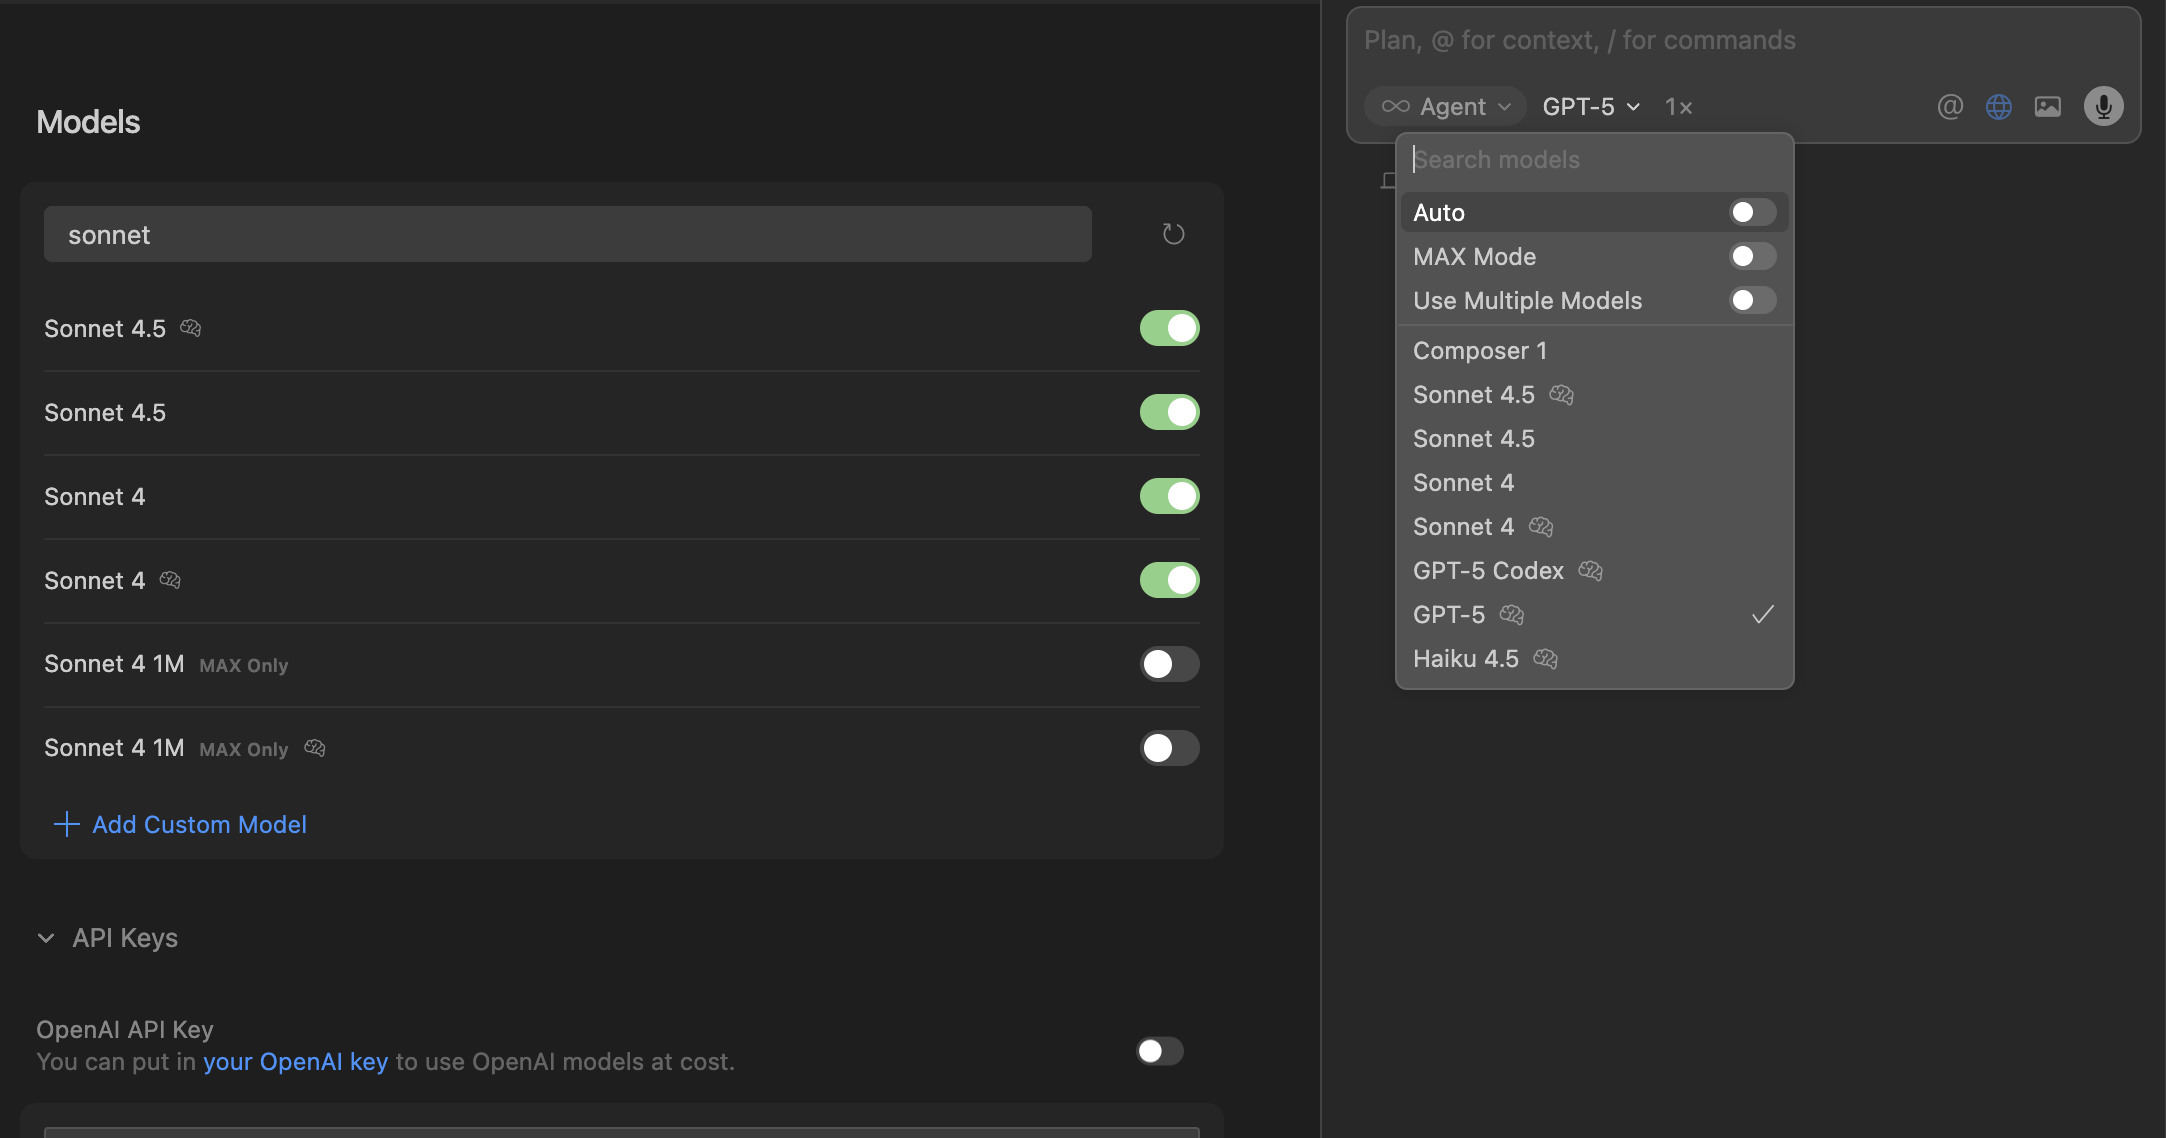Open the 'your OpenAI key' link
Screen dimensions: 2166x1138
pyautogui.click(x=295, y=1062)
